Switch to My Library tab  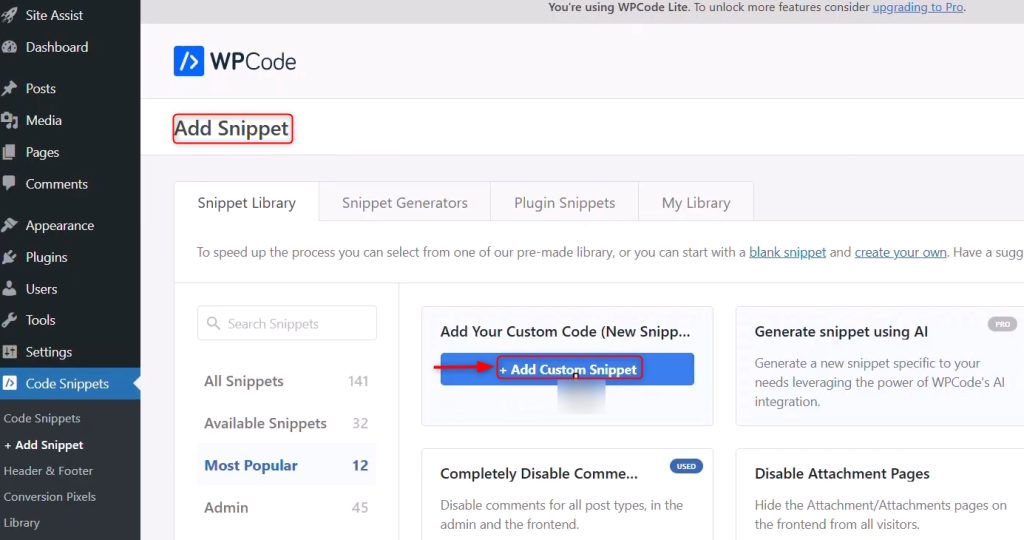tap(696, 202)
